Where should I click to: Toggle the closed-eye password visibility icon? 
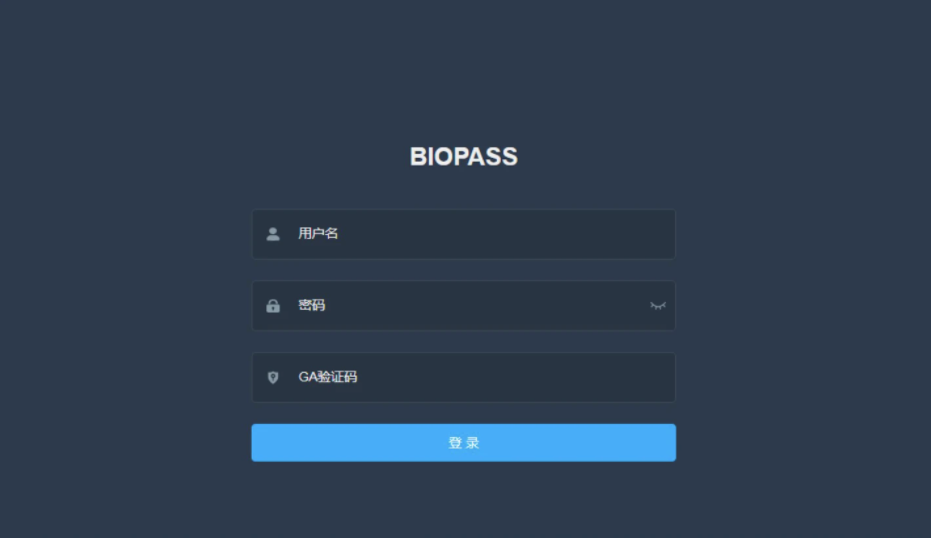click(x=657, y=306)
